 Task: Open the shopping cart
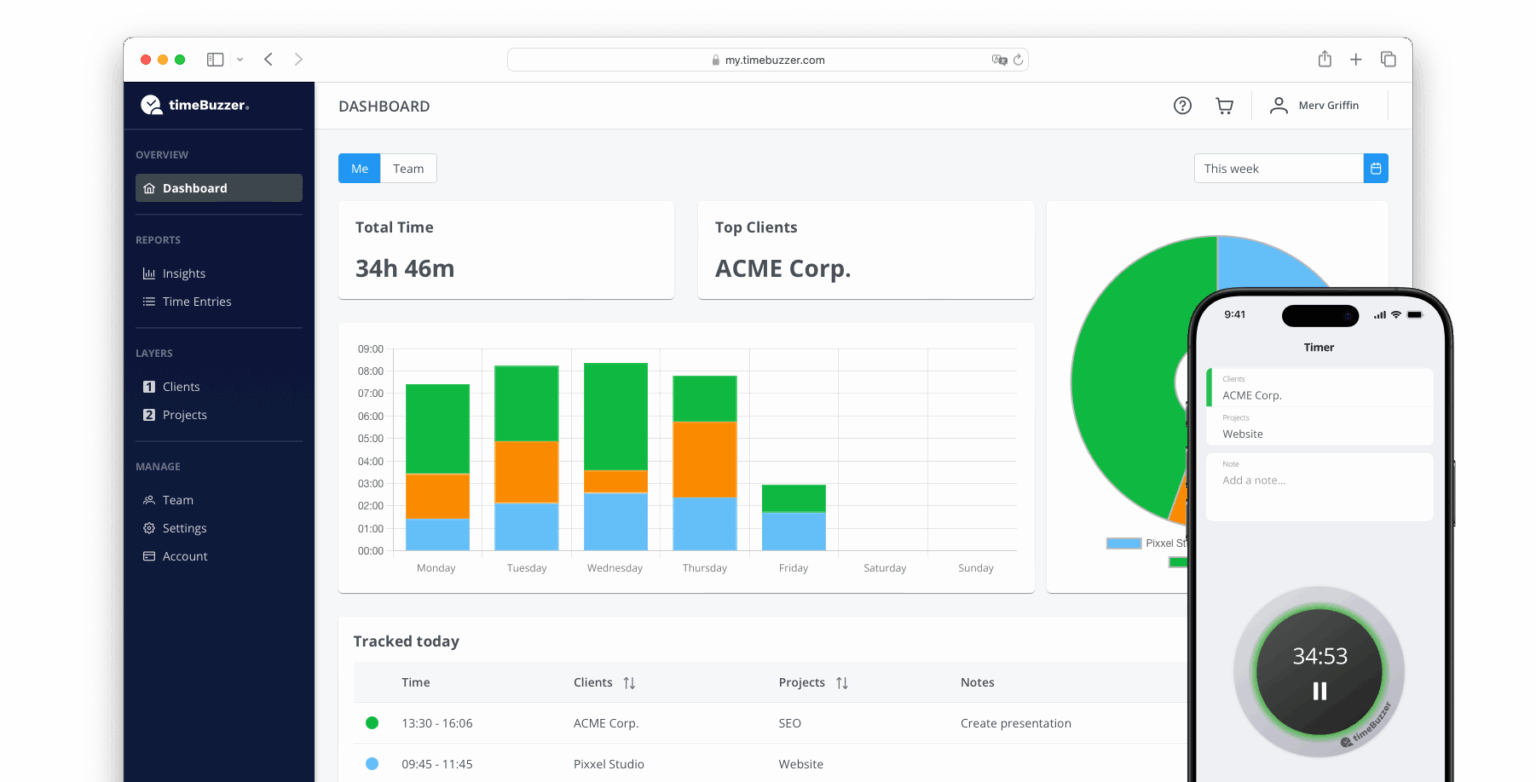point(1224,105)
